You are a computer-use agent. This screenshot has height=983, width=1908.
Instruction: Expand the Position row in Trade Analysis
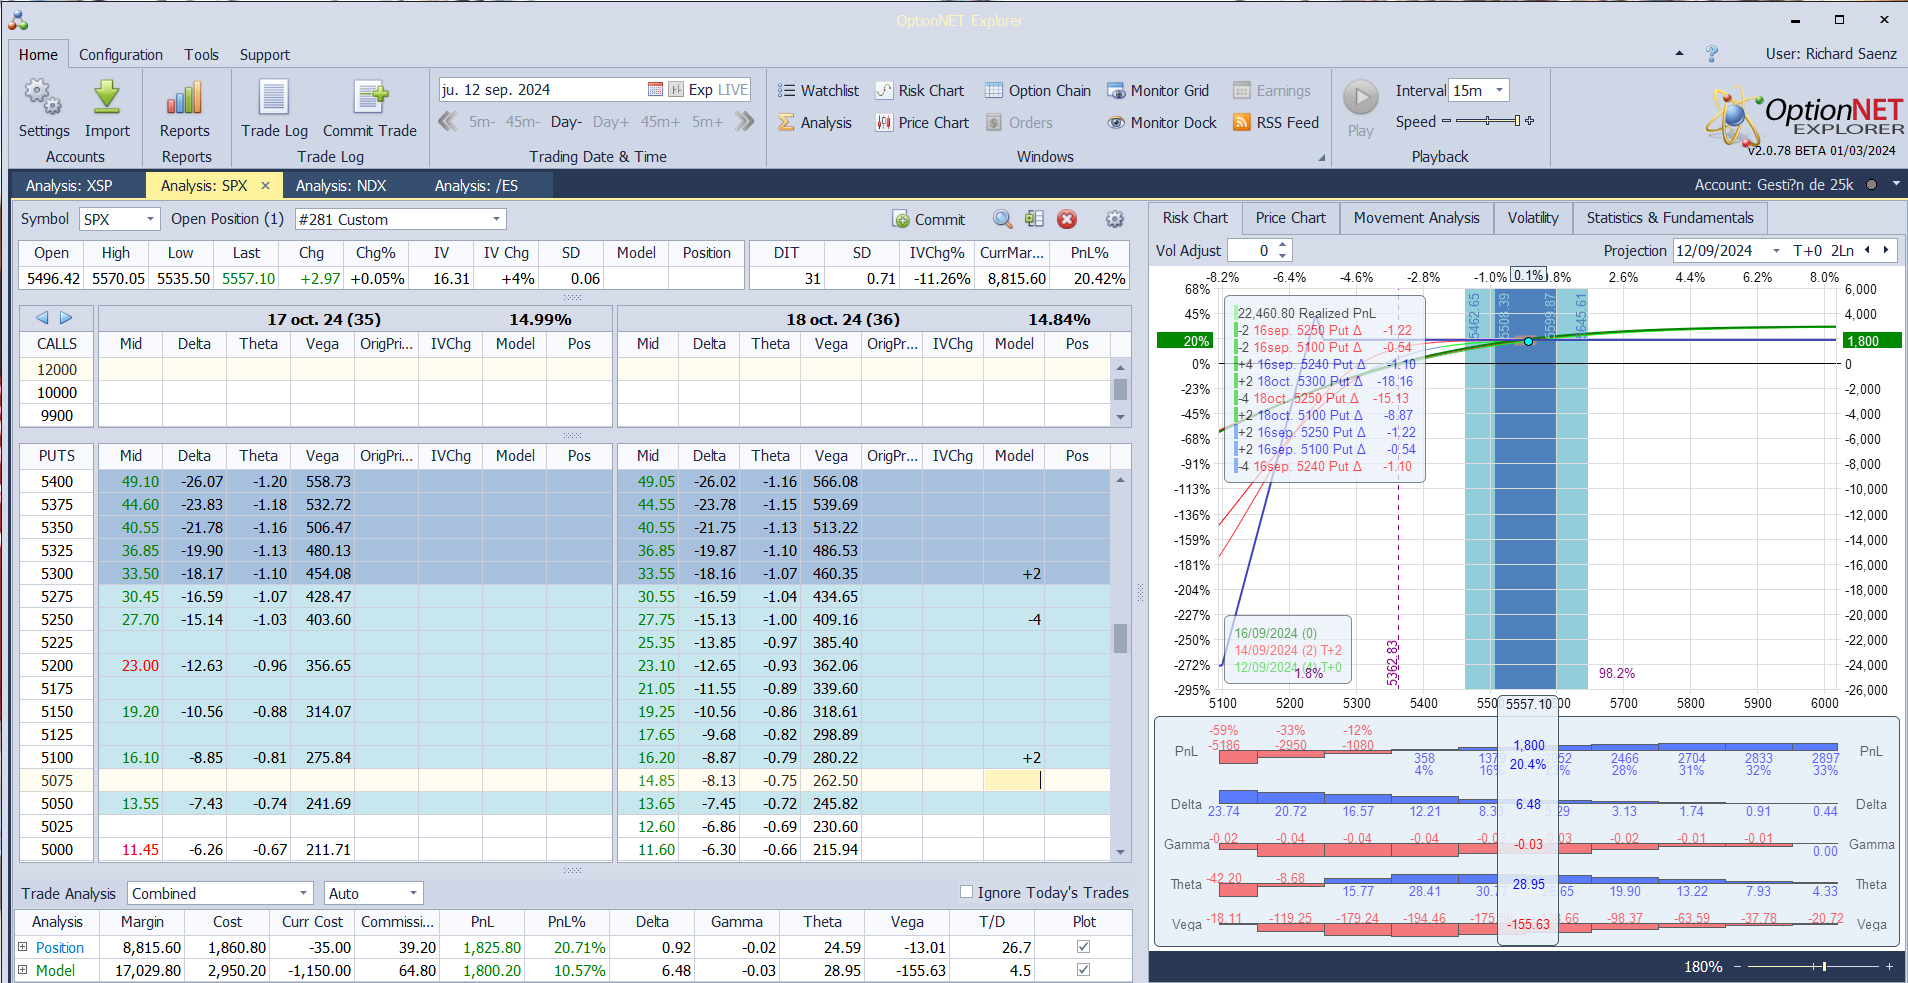[23, 947]
